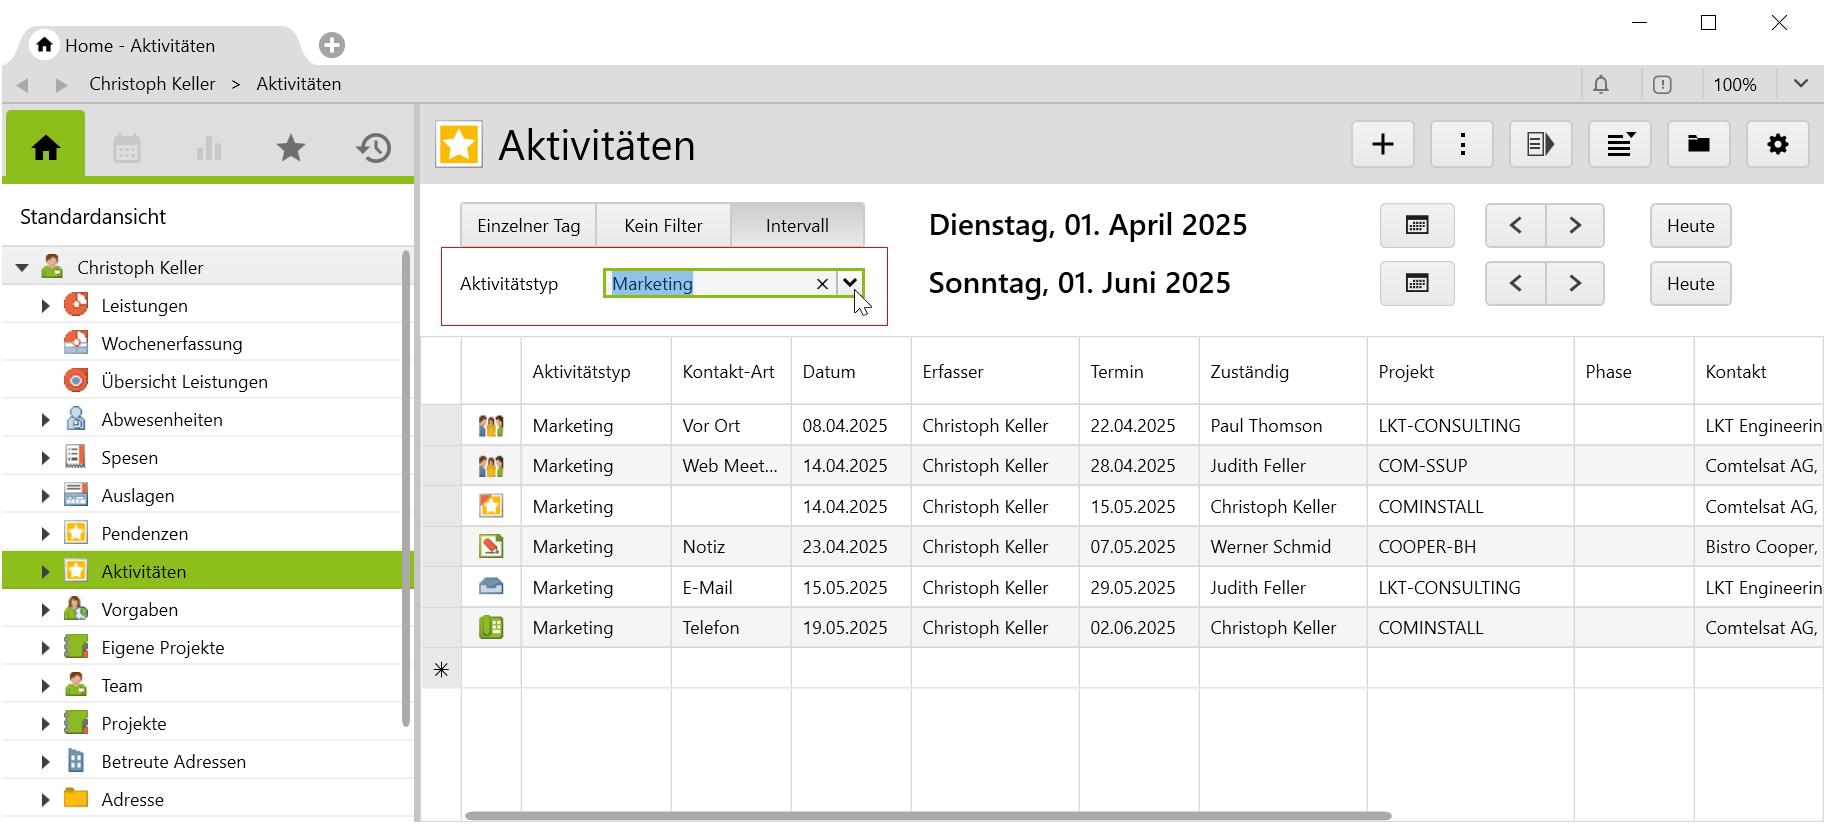Add a new browser-style tab
The height and width of the screenshot is (824, 1825).
pyautogui.click(x=332, y=45)
